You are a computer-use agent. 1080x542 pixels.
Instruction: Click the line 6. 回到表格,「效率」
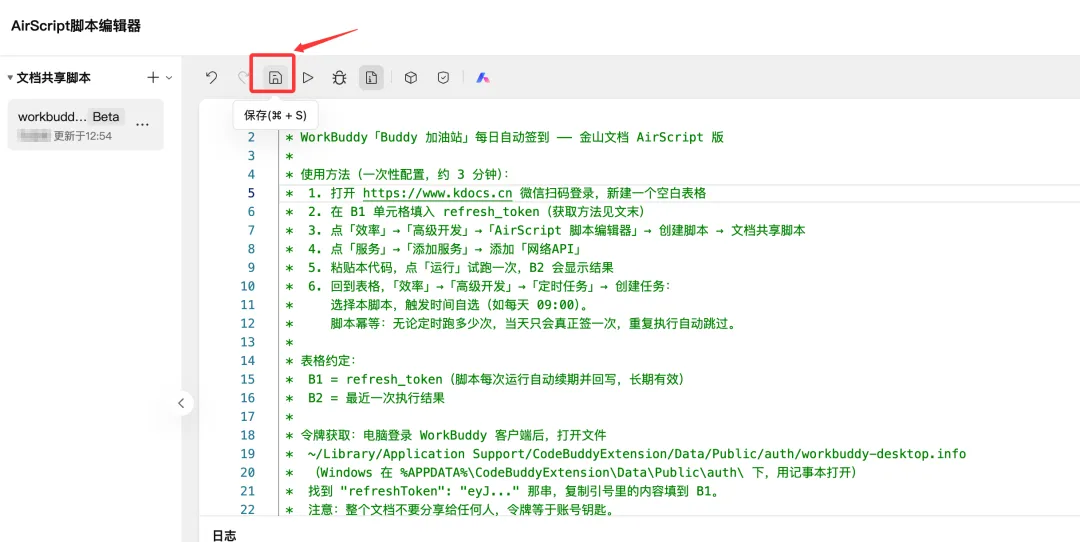[x=478, y=286]
